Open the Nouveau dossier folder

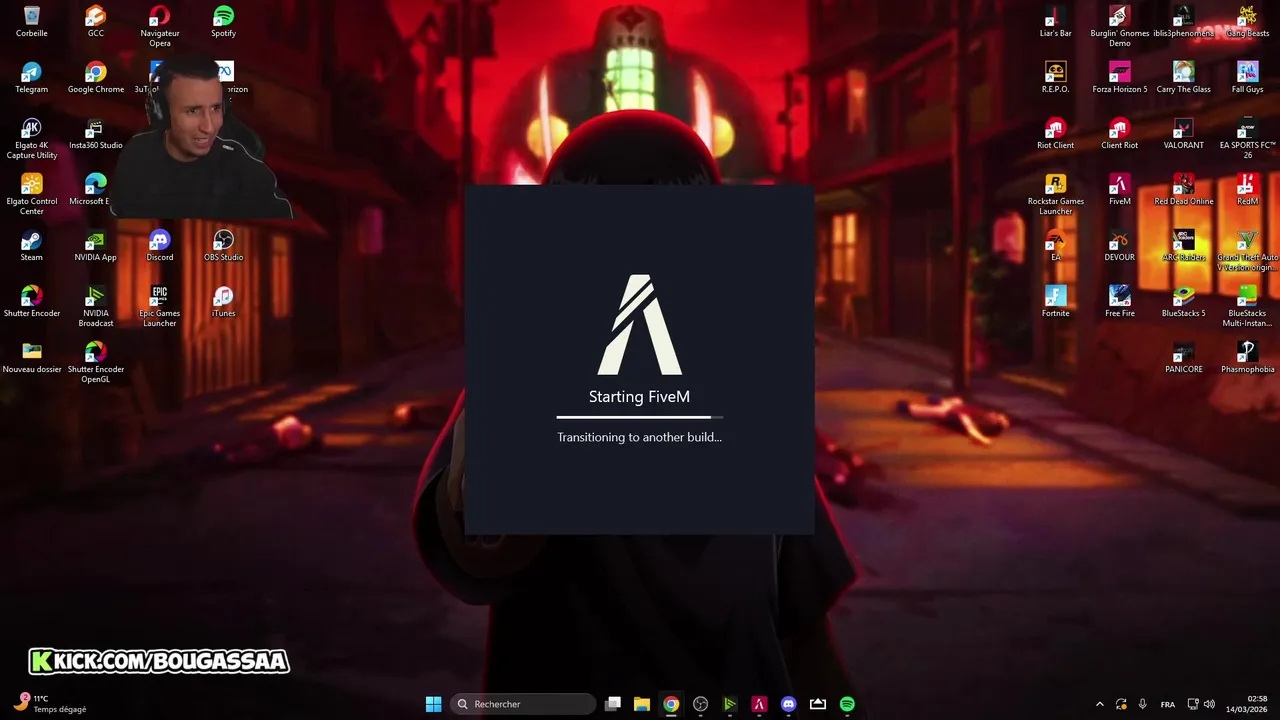(32, 358)
